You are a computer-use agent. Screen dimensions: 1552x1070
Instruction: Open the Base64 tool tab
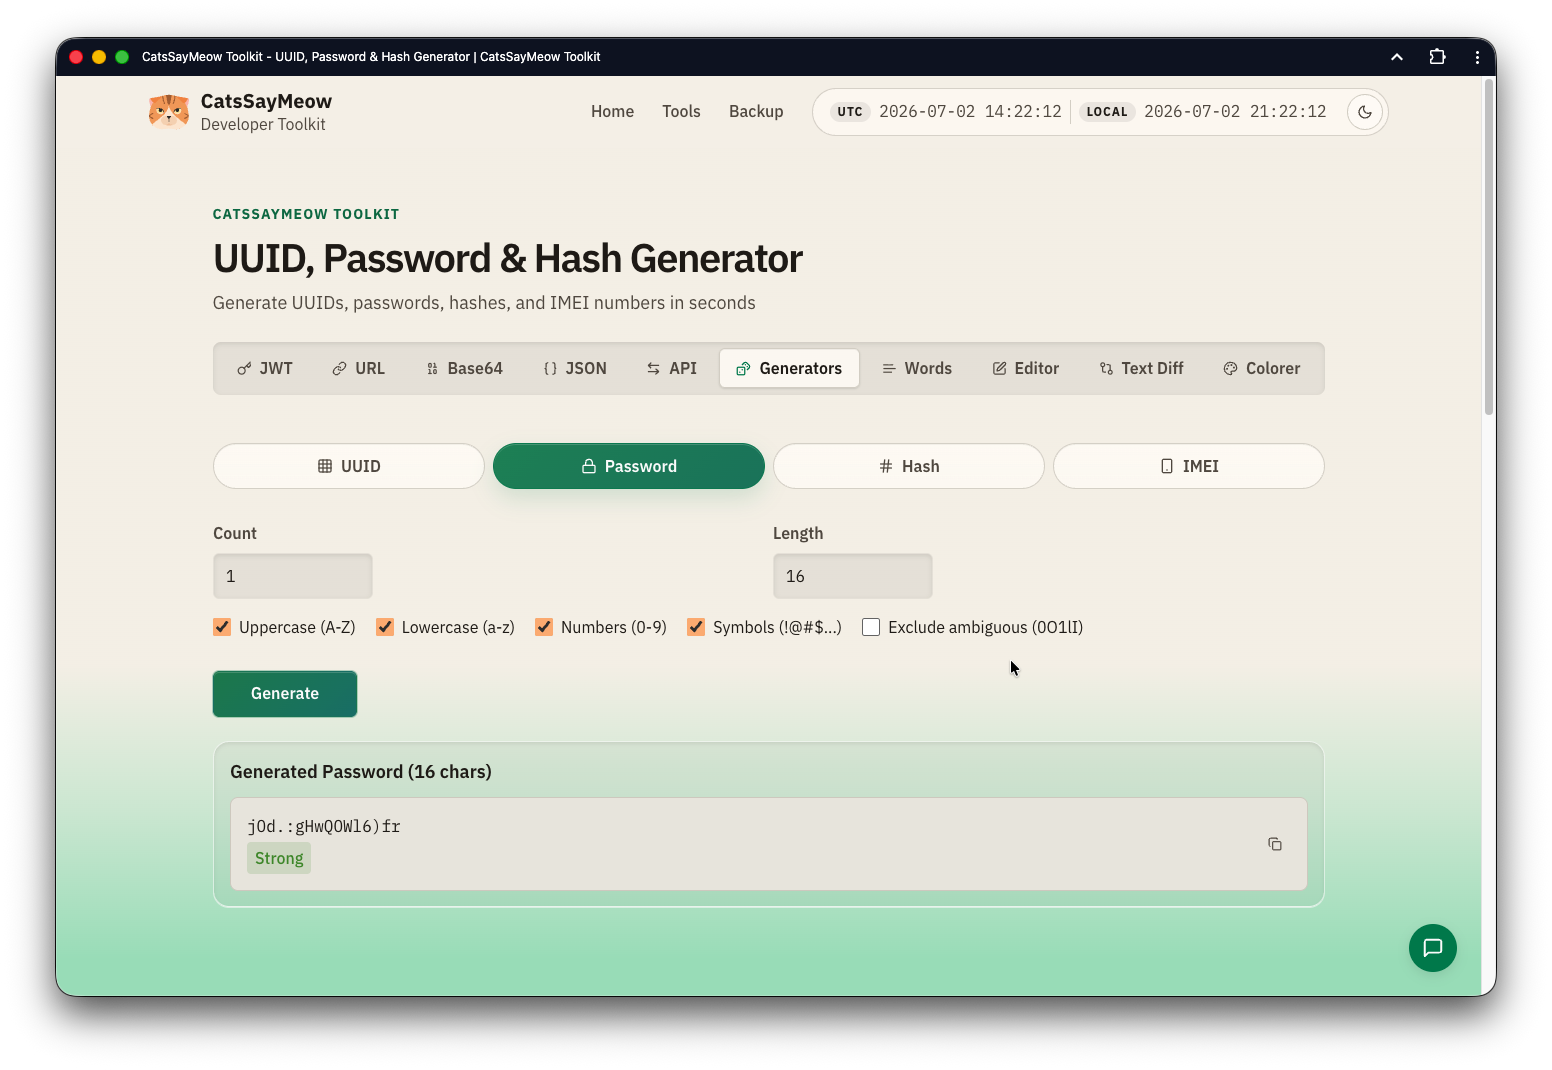click(x=464, y=368)
